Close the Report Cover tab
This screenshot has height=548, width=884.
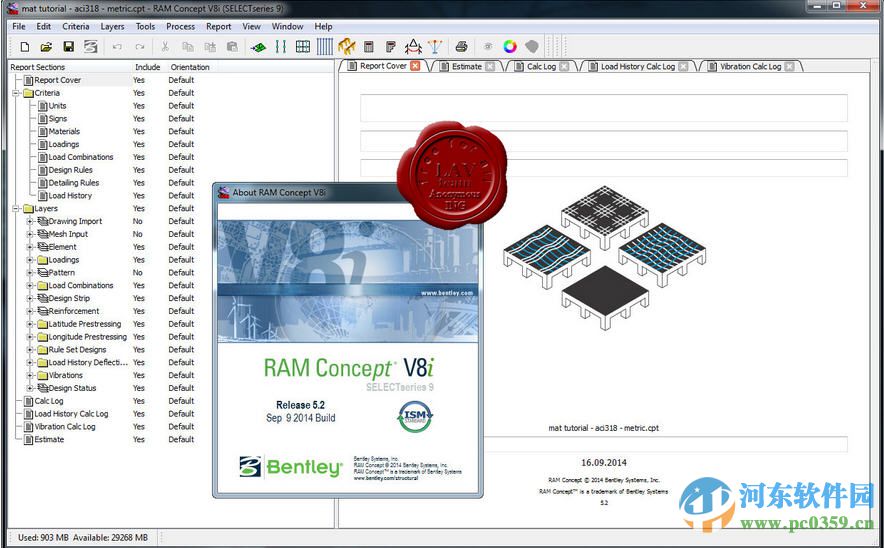tap(415, 66)
